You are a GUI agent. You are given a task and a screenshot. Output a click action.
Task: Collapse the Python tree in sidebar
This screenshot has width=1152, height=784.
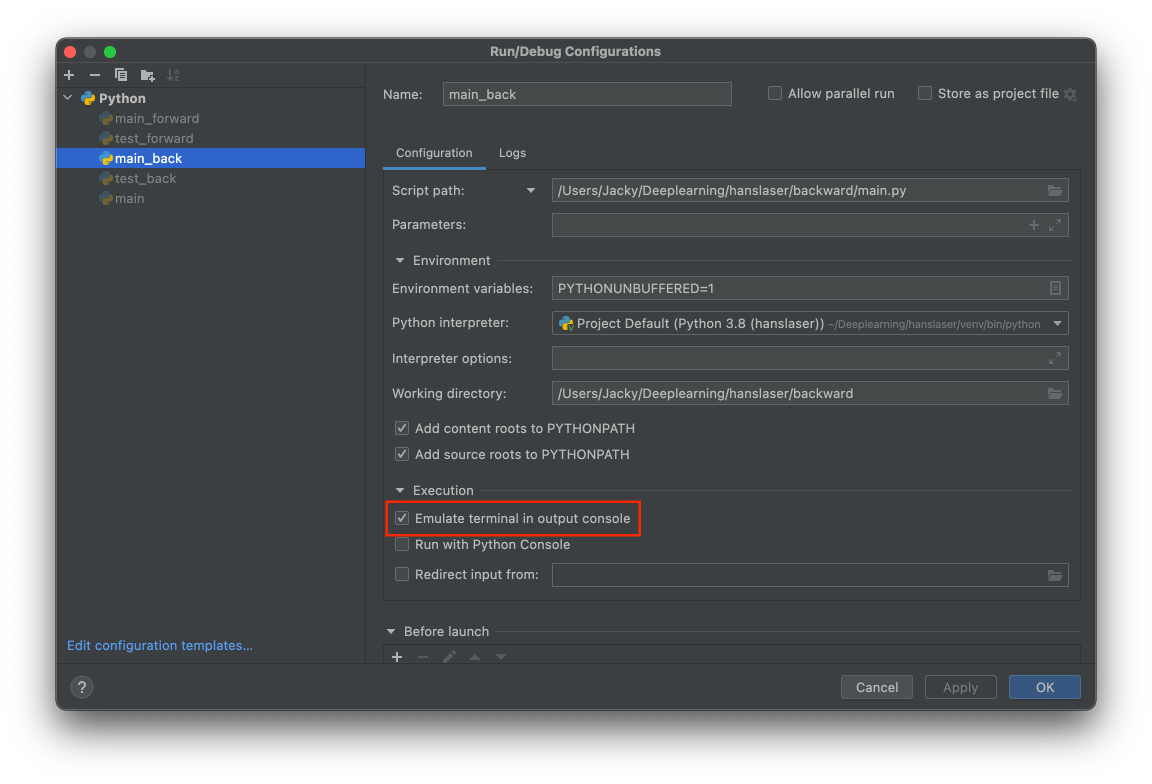click(x=67, y=98)
